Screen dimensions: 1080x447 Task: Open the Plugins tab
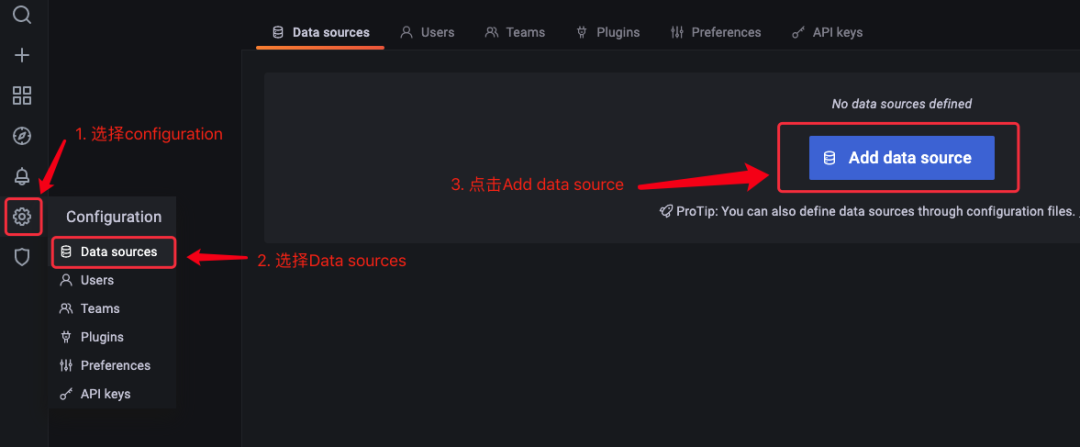pos(608,32)
